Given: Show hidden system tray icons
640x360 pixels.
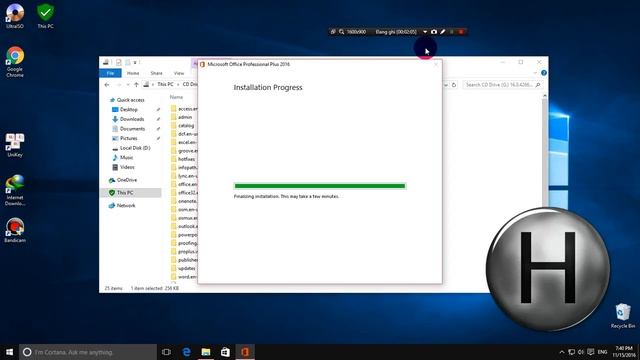Looking at the screenshot, I should point(562,352).
